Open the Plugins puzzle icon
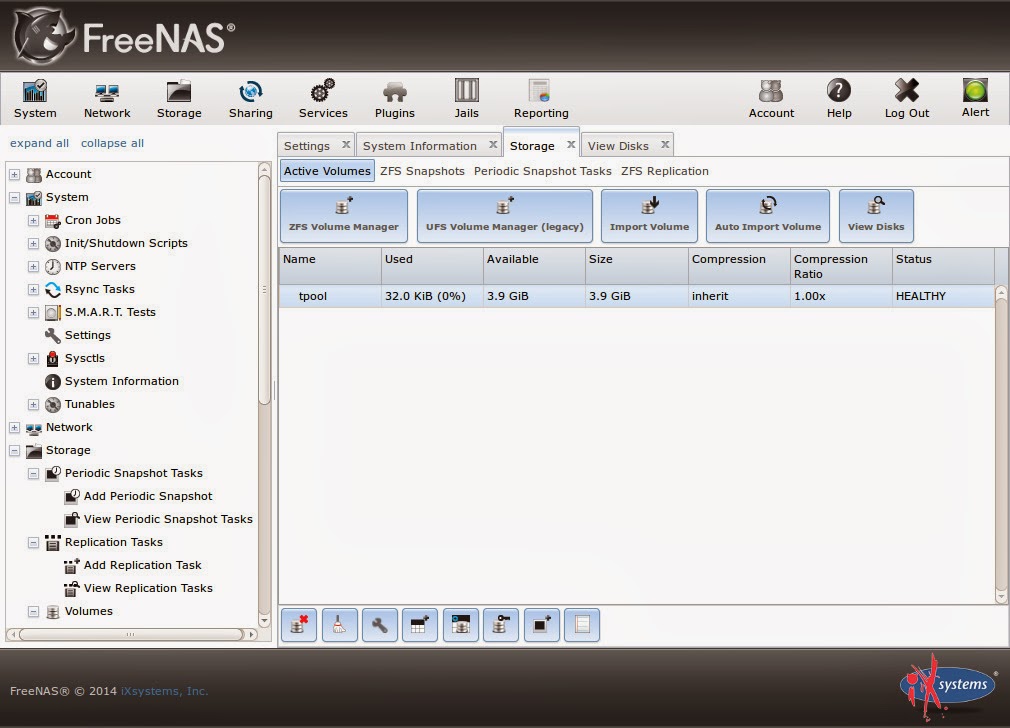1010x728 pixels. coord(395,99)
